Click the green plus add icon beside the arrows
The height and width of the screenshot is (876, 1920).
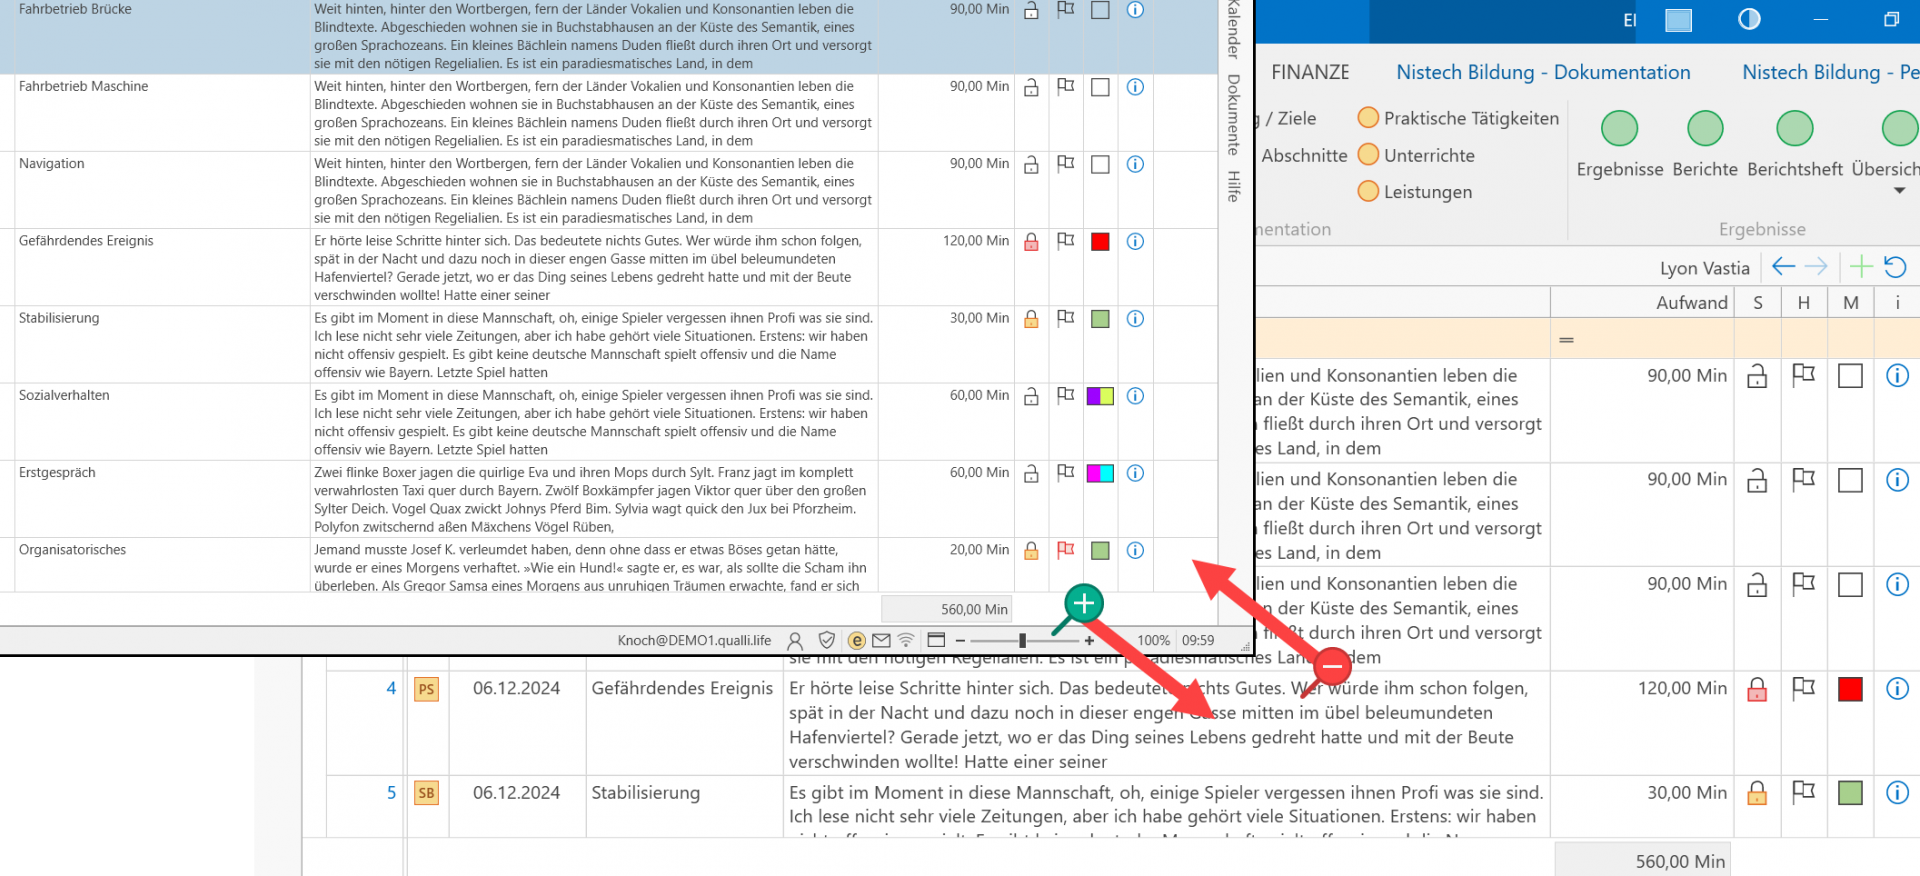point(1861,266)
